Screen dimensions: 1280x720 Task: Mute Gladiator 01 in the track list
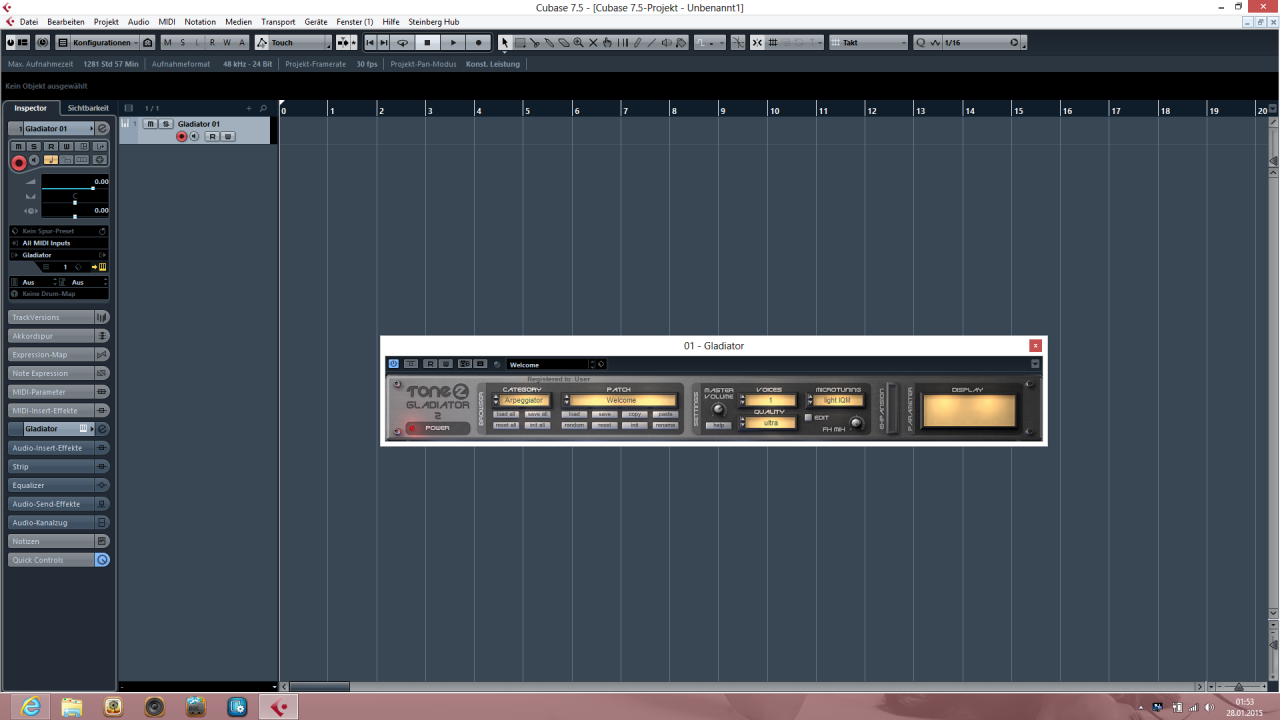pos(150,124)
